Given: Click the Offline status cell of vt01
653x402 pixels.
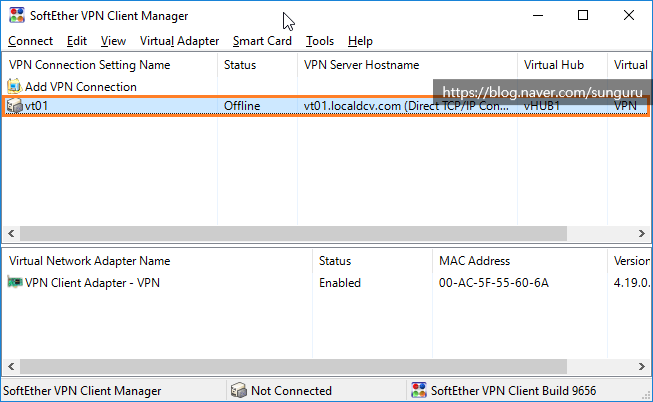Looking at the screenshot, I should pos(242,106).
